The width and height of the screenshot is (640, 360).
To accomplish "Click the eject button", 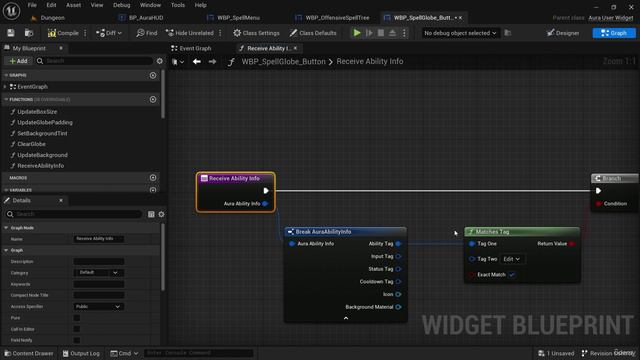I will [392, 33].
